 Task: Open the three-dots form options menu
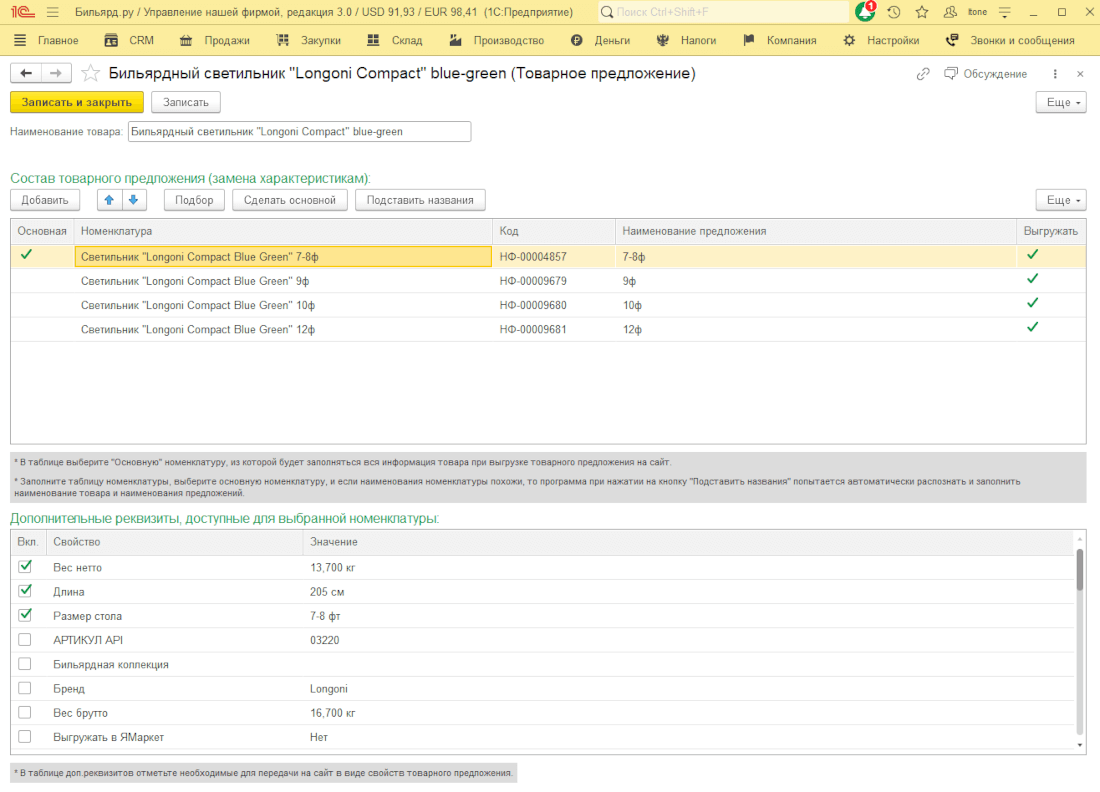(x=1055, y=74)
